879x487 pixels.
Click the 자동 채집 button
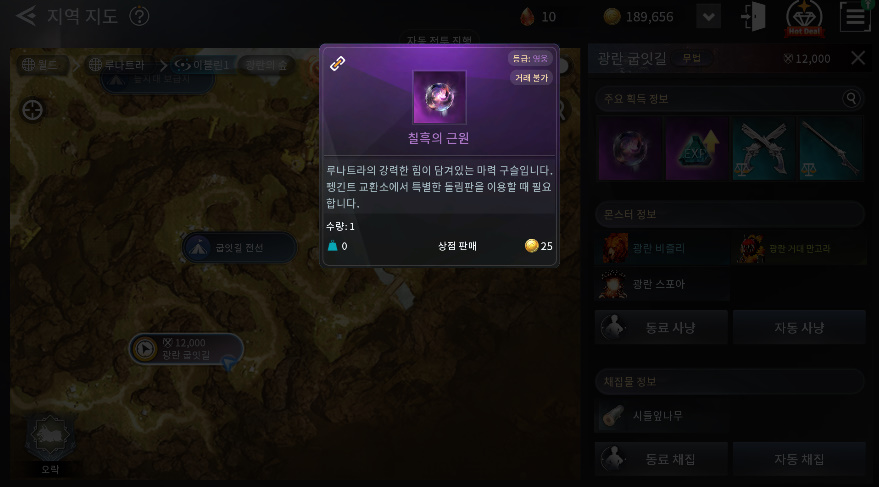click(x=799, y=459)
